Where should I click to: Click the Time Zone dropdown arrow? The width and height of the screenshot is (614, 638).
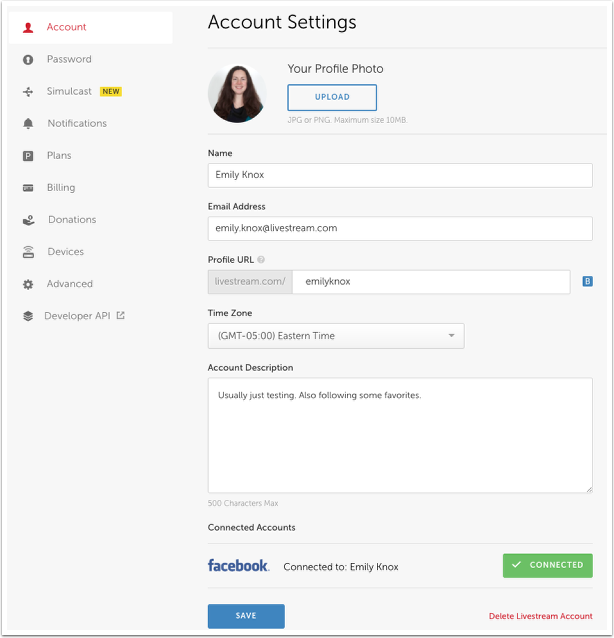(451, 336)
